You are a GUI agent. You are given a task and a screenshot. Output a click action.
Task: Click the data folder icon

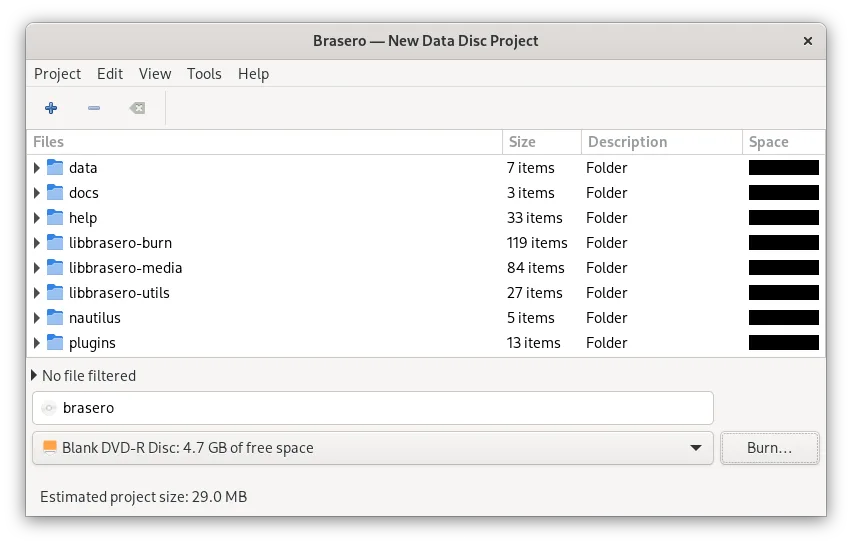(55, 167)
